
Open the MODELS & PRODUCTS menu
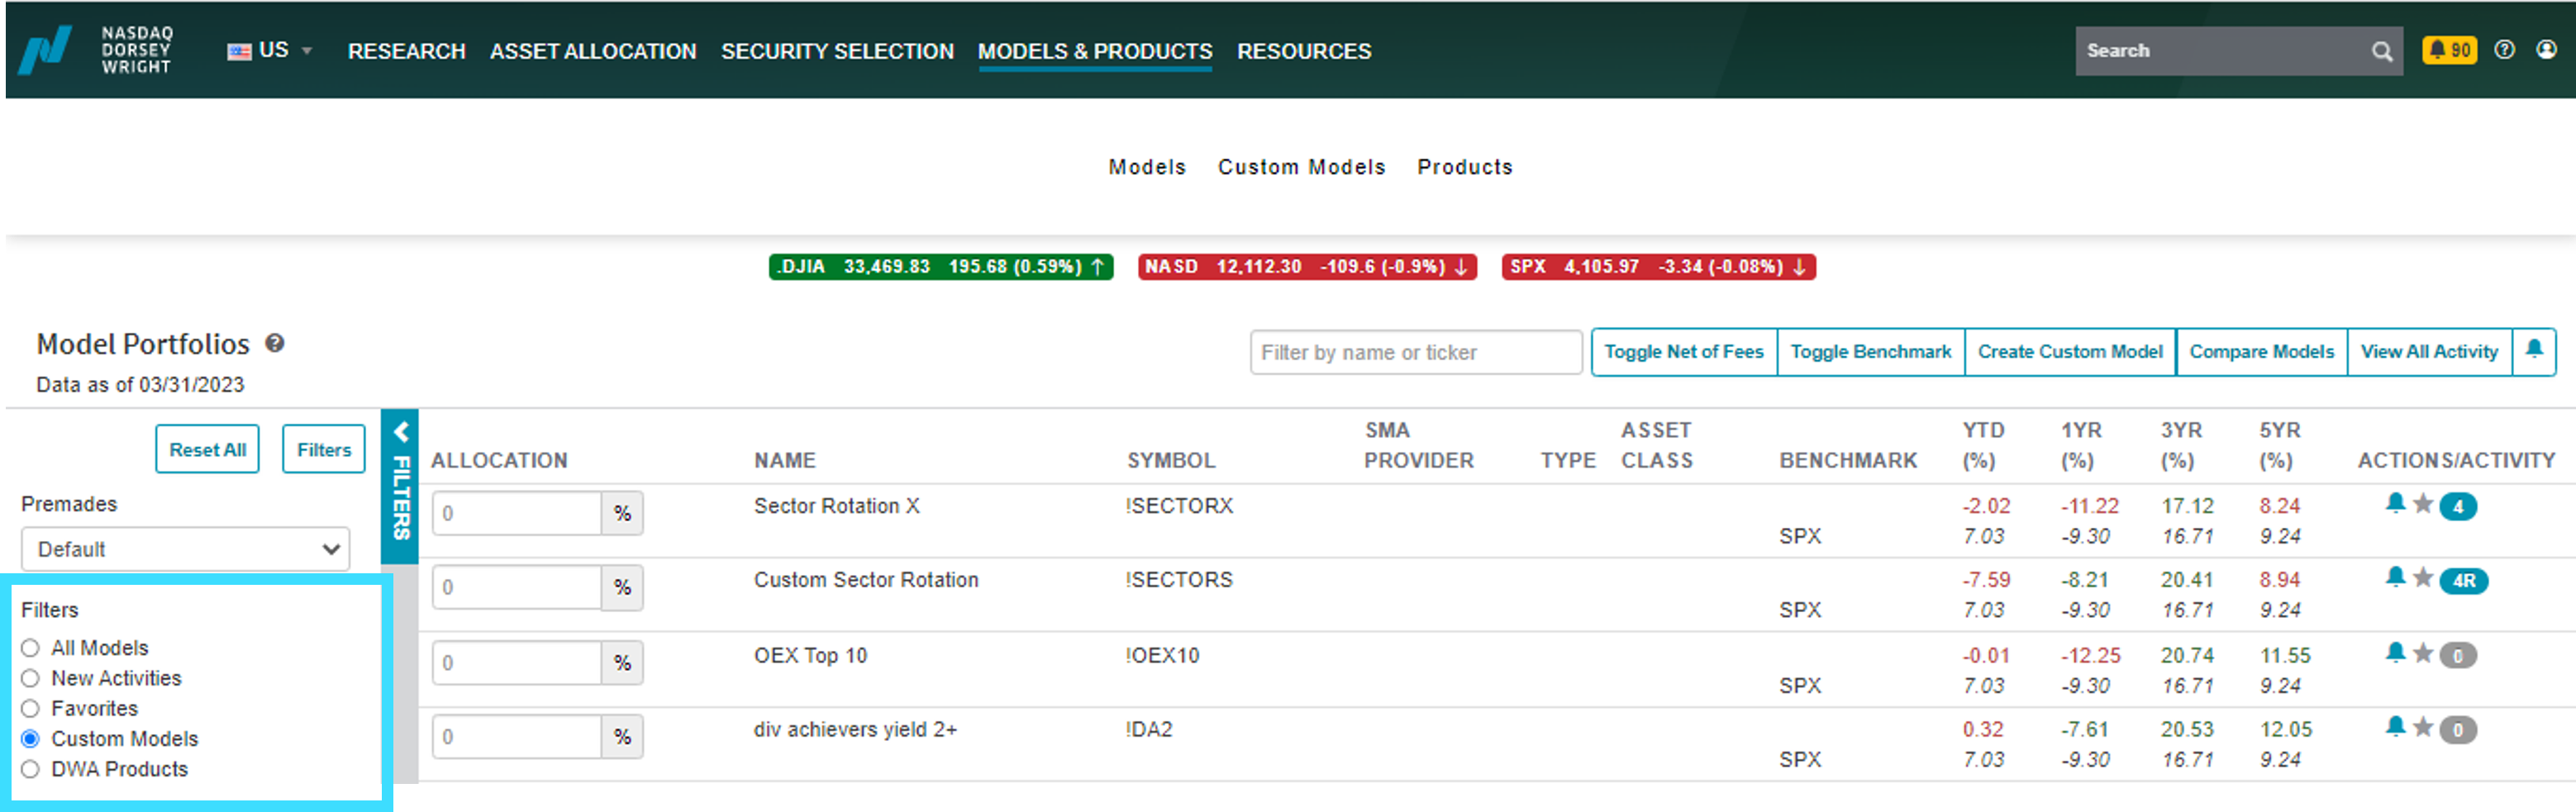1095,51
